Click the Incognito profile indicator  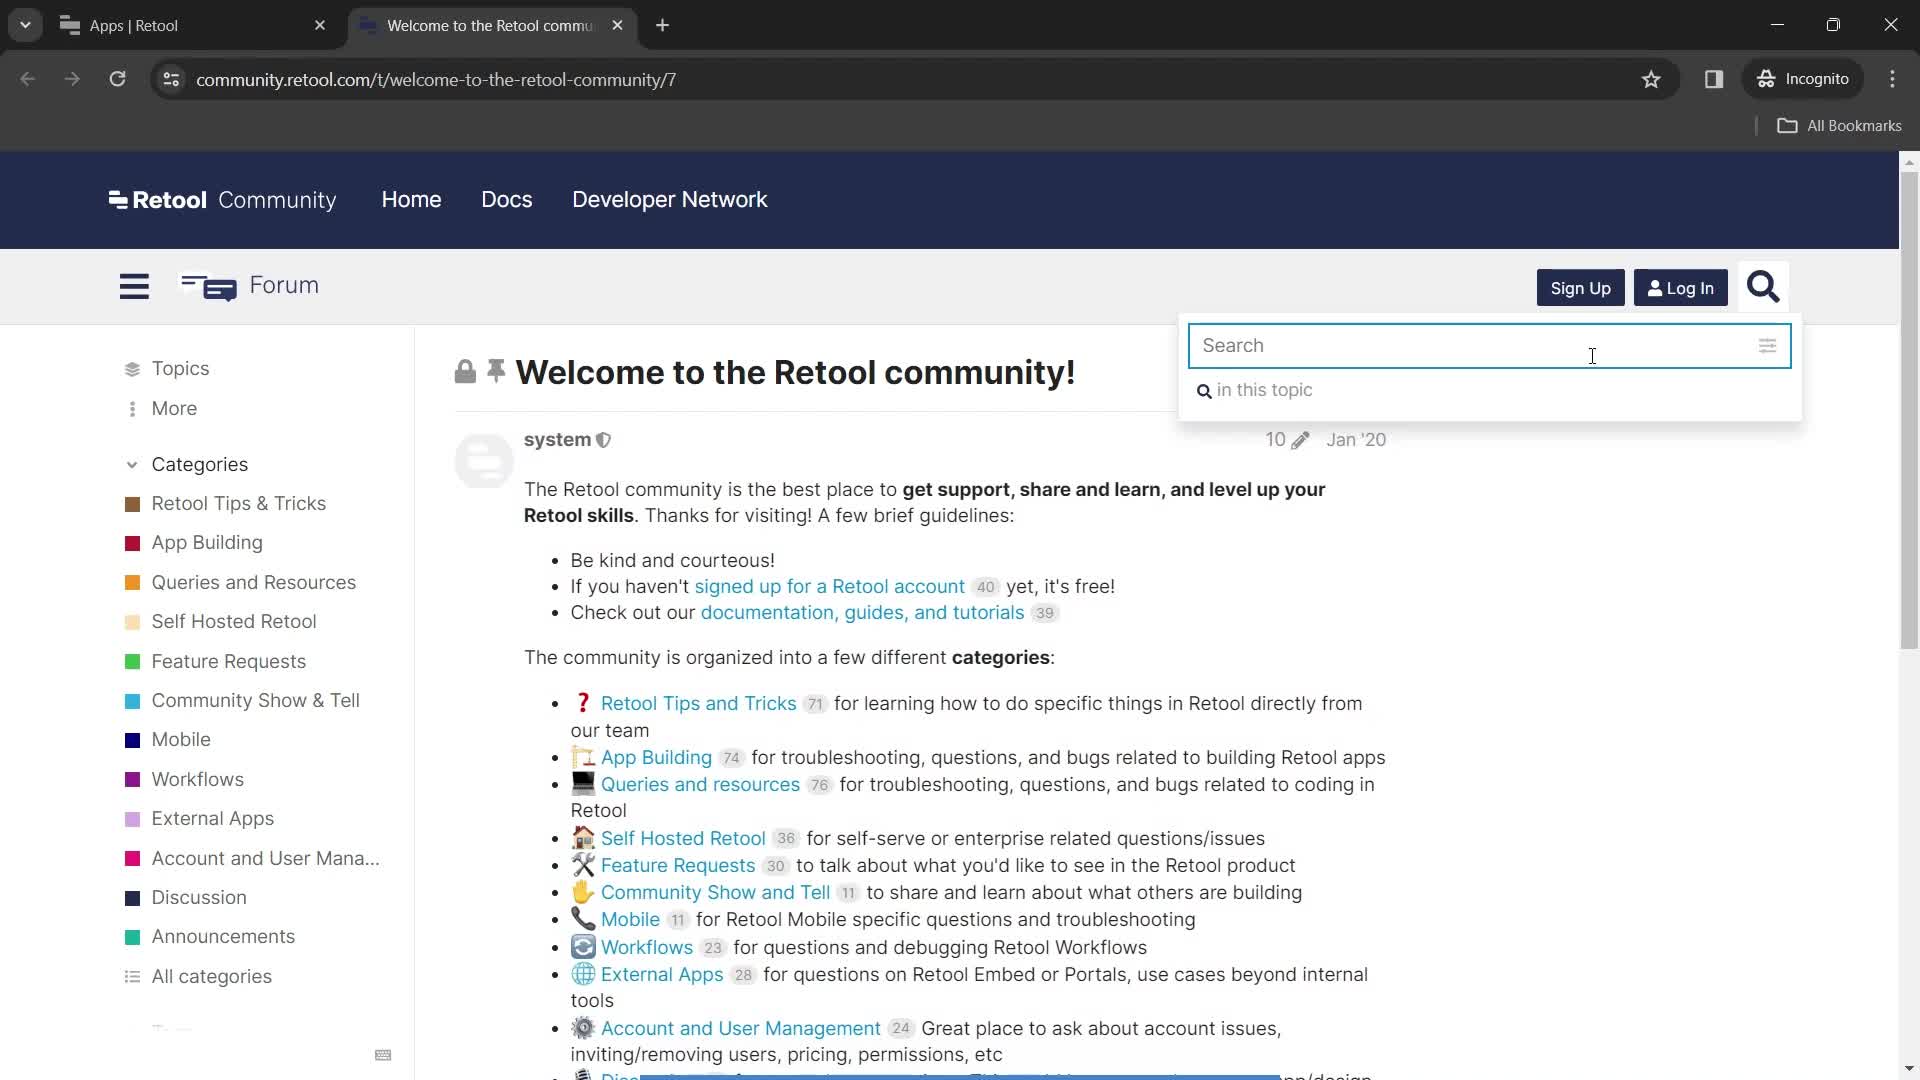(x=1803, y=79)
